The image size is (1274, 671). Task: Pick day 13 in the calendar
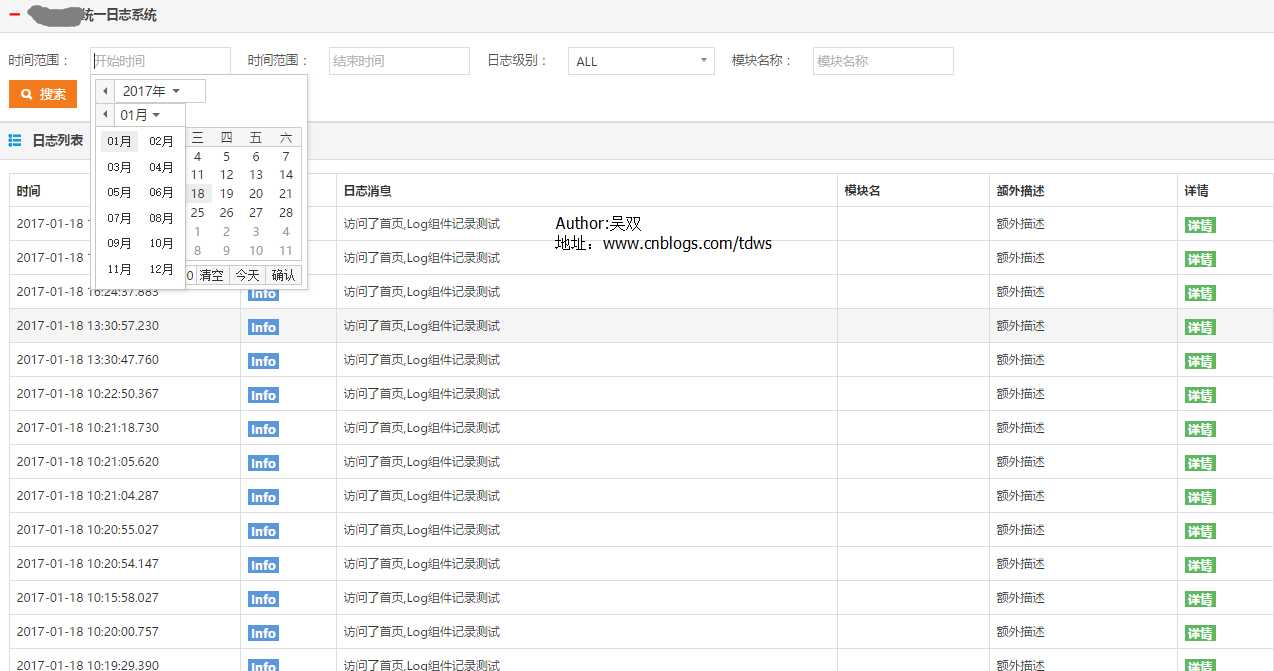pyautogui.click(x=256, y=175)
